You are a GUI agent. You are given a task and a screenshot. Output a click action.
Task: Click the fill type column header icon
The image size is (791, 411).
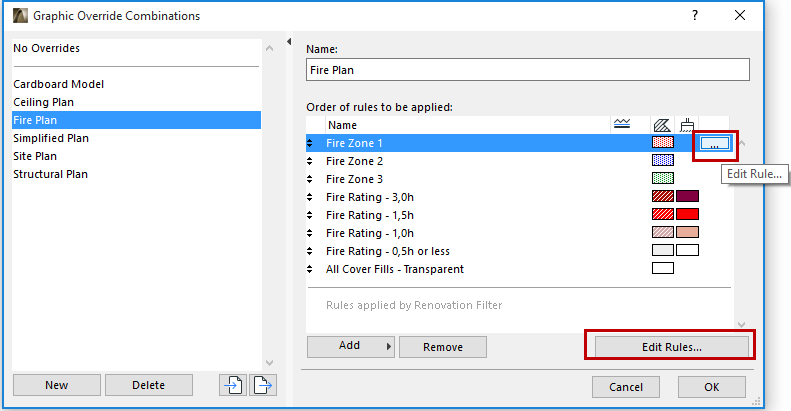coord(661,124)
